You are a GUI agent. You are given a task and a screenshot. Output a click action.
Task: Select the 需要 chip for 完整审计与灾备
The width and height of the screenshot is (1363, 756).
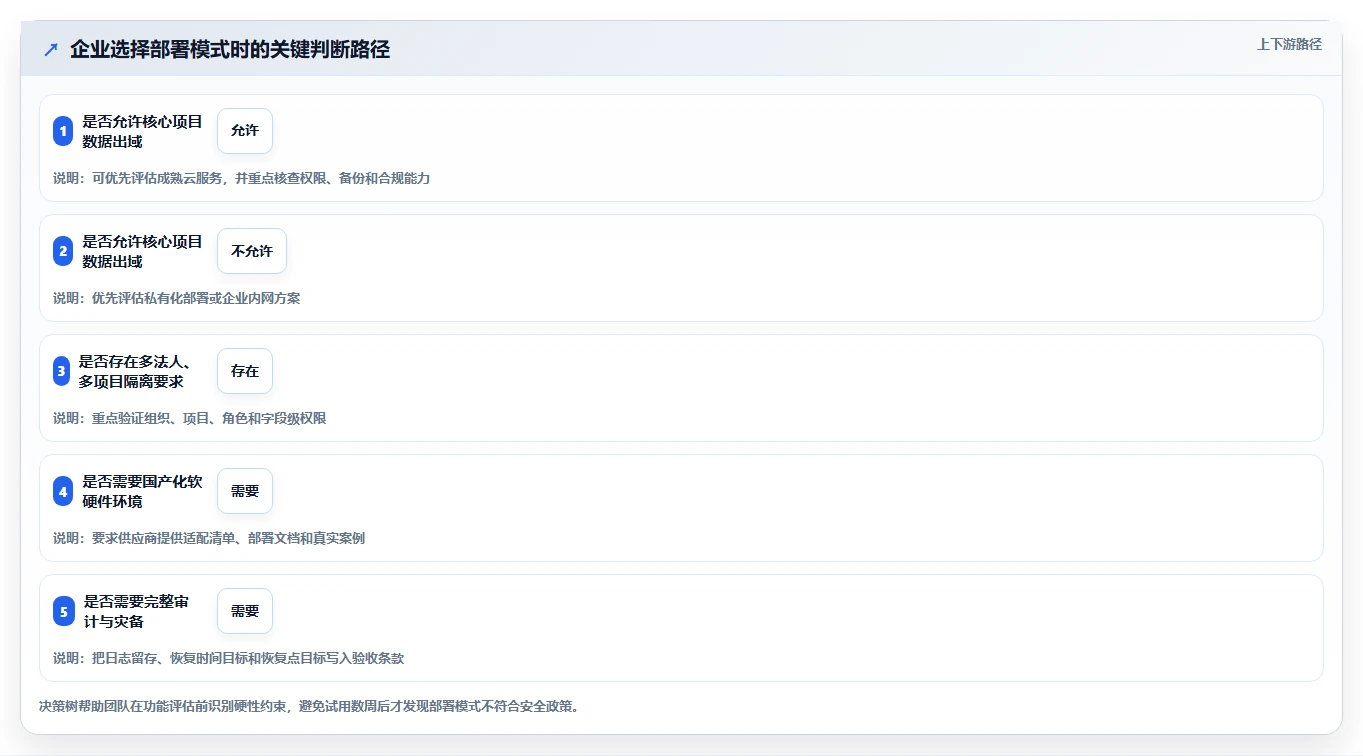click(x=245, y=611)
